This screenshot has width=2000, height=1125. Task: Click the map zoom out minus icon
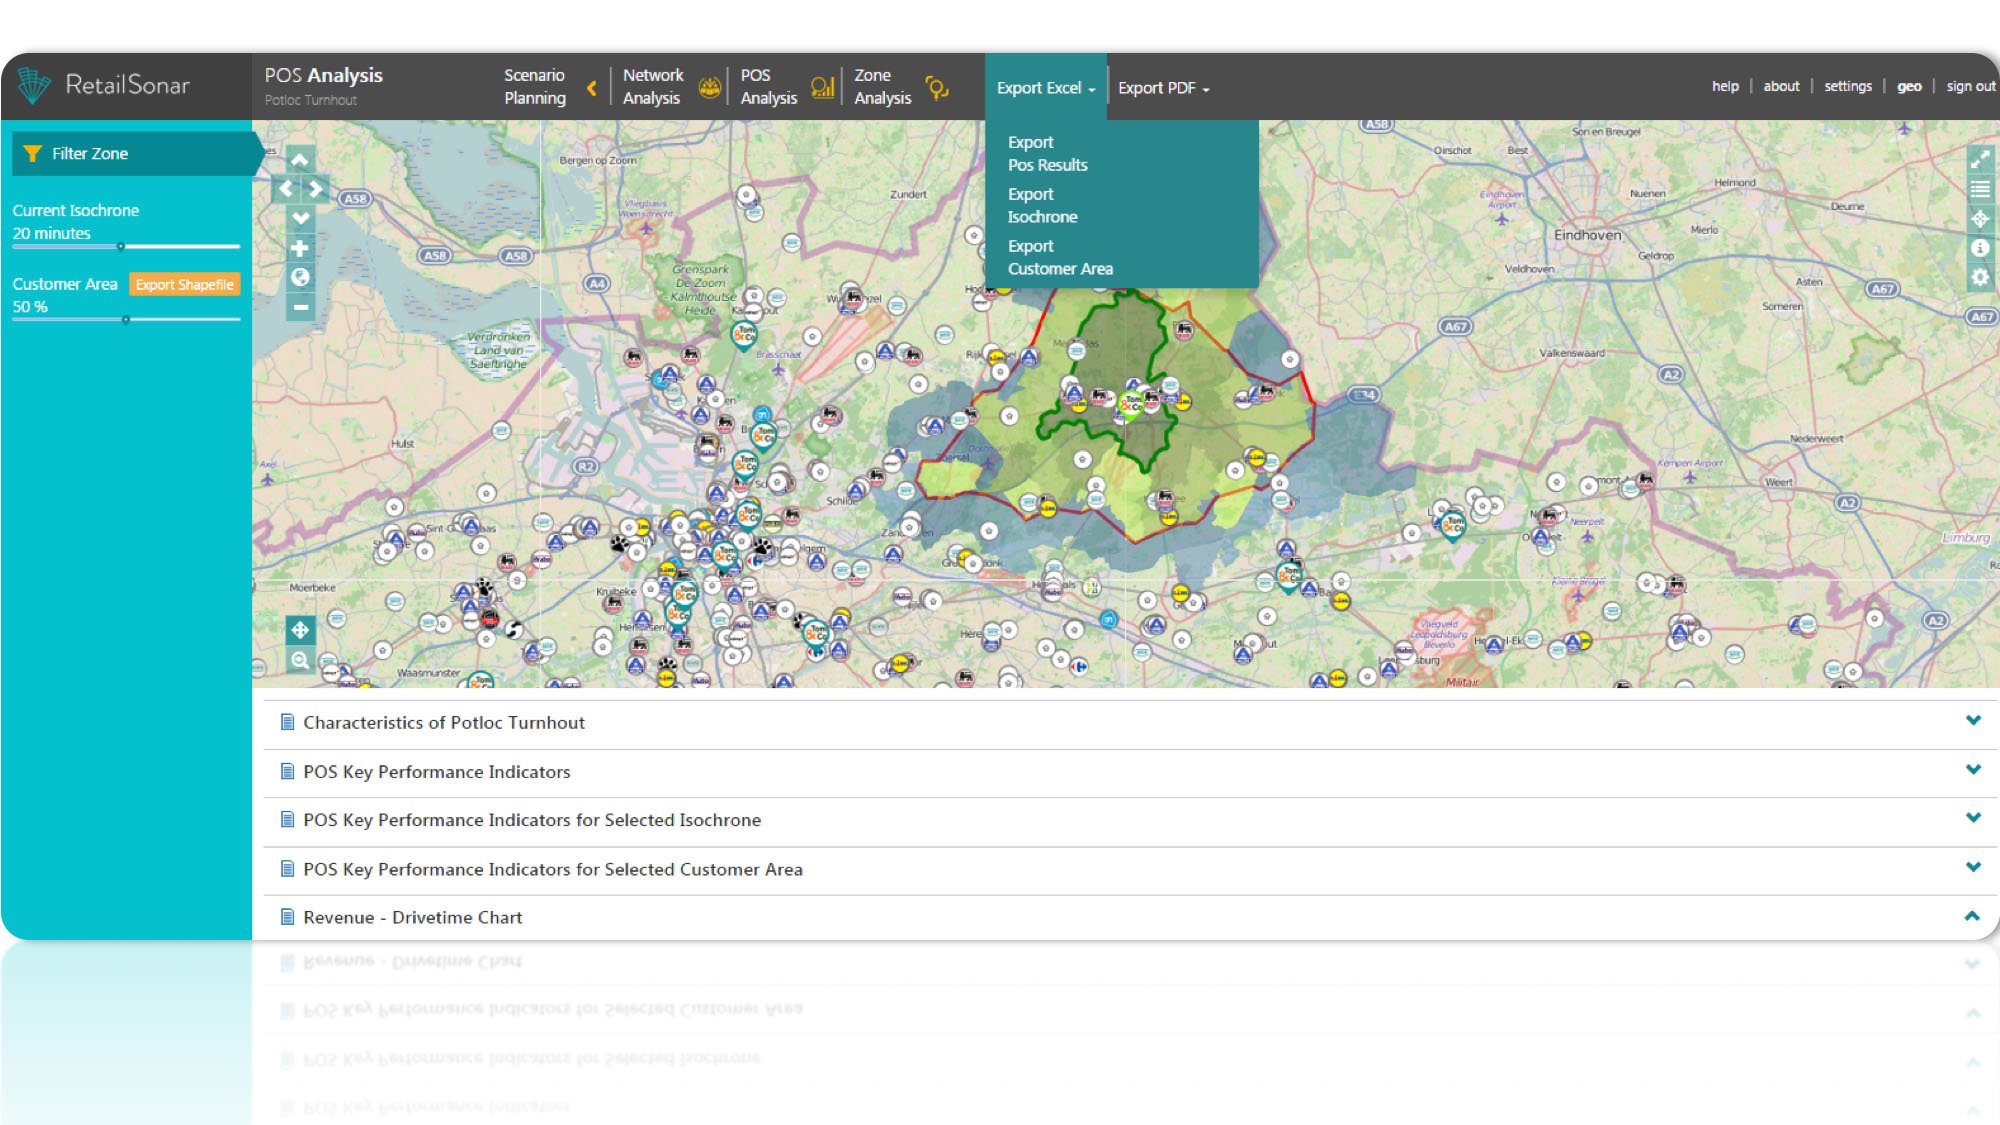coord(299,307)
